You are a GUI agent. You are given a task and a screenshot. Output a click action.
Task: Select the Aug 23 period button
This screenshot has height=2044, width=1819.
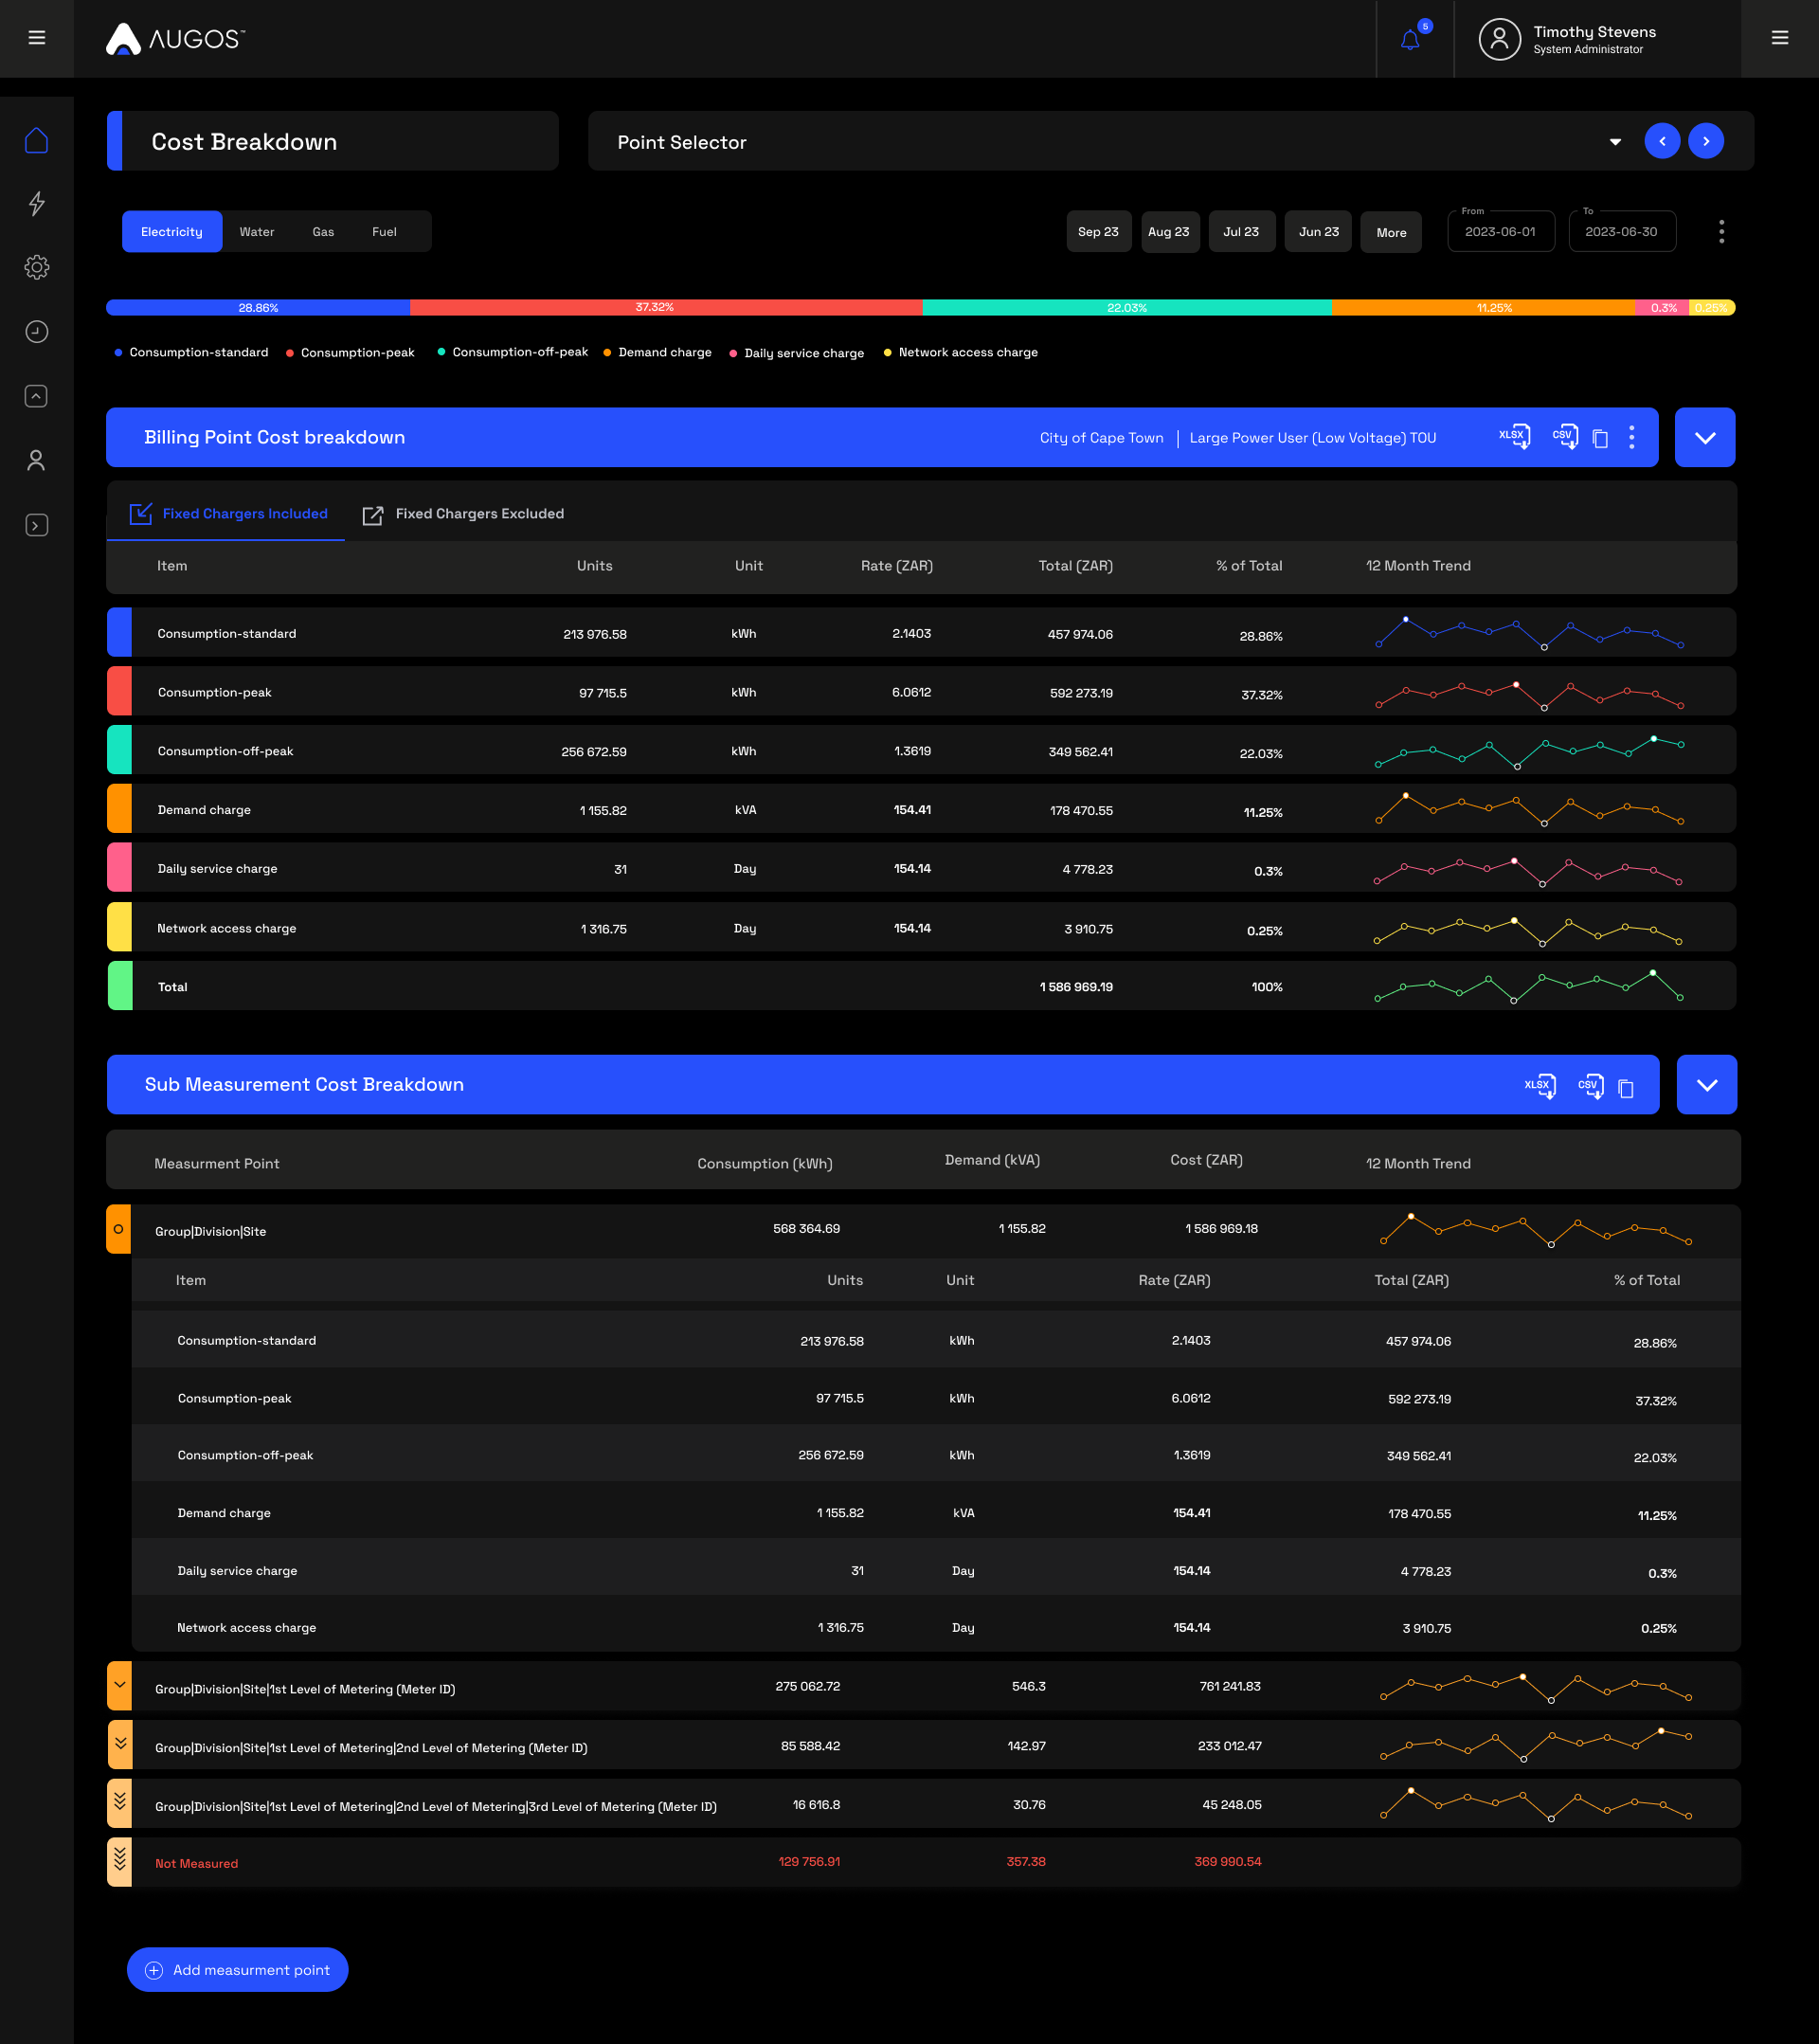[x=1169, y=232]
